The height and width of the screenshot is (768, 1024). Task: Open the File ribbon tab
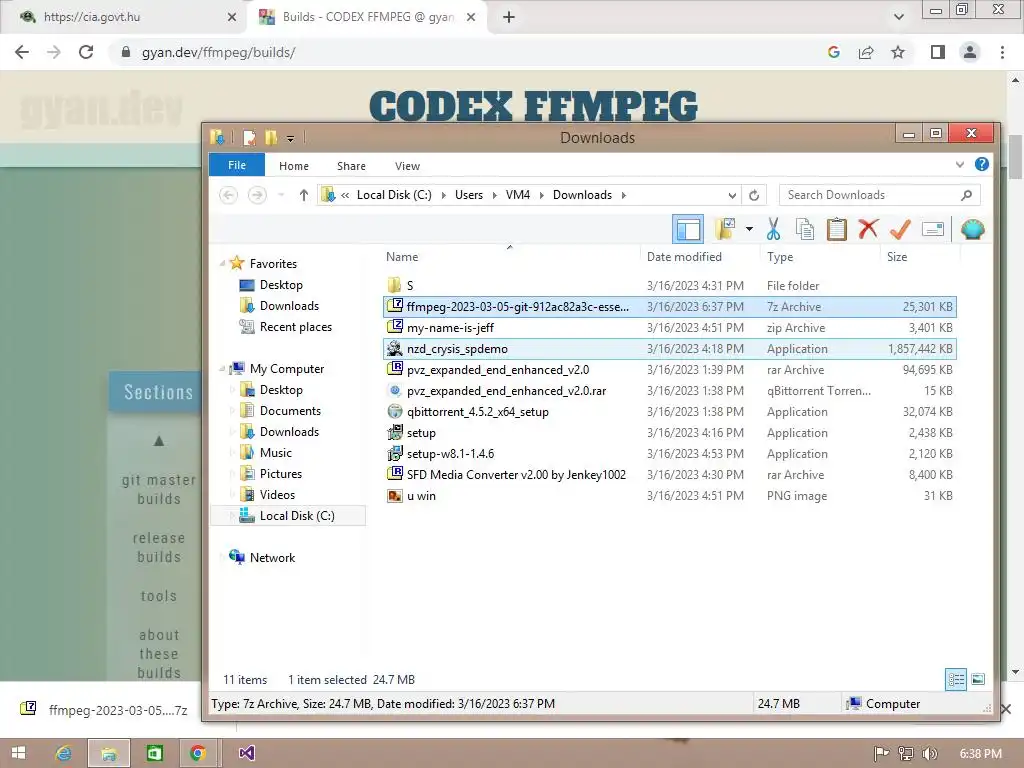[237, 165]
